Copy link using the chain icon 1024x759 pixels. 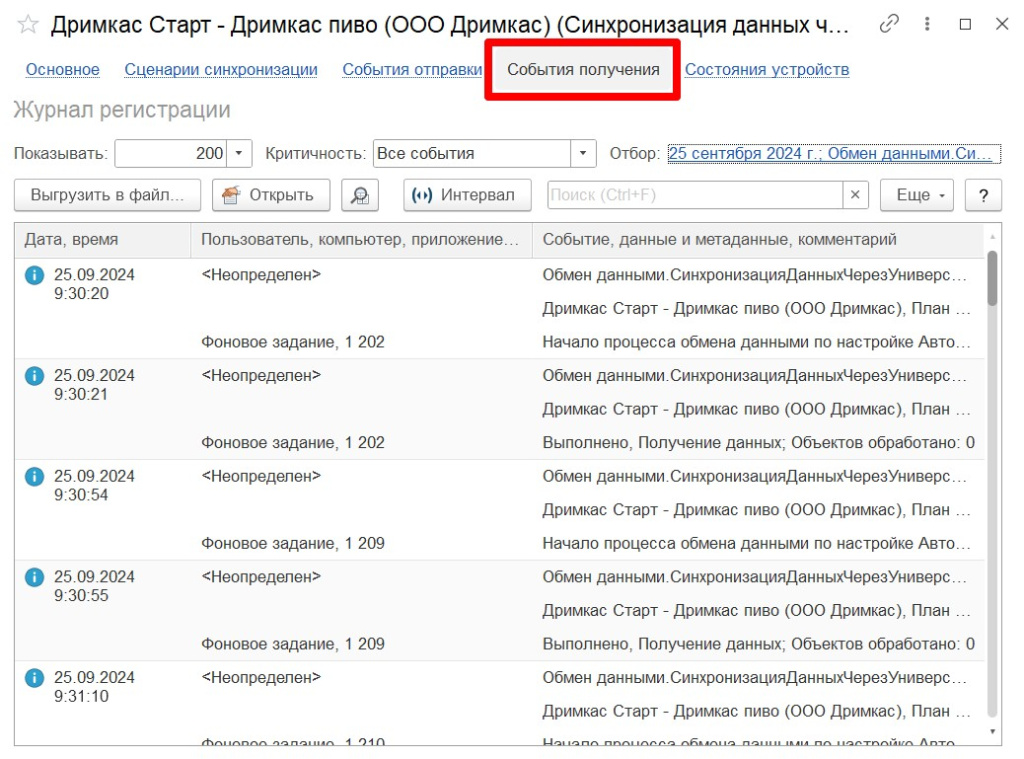(889, 25)
